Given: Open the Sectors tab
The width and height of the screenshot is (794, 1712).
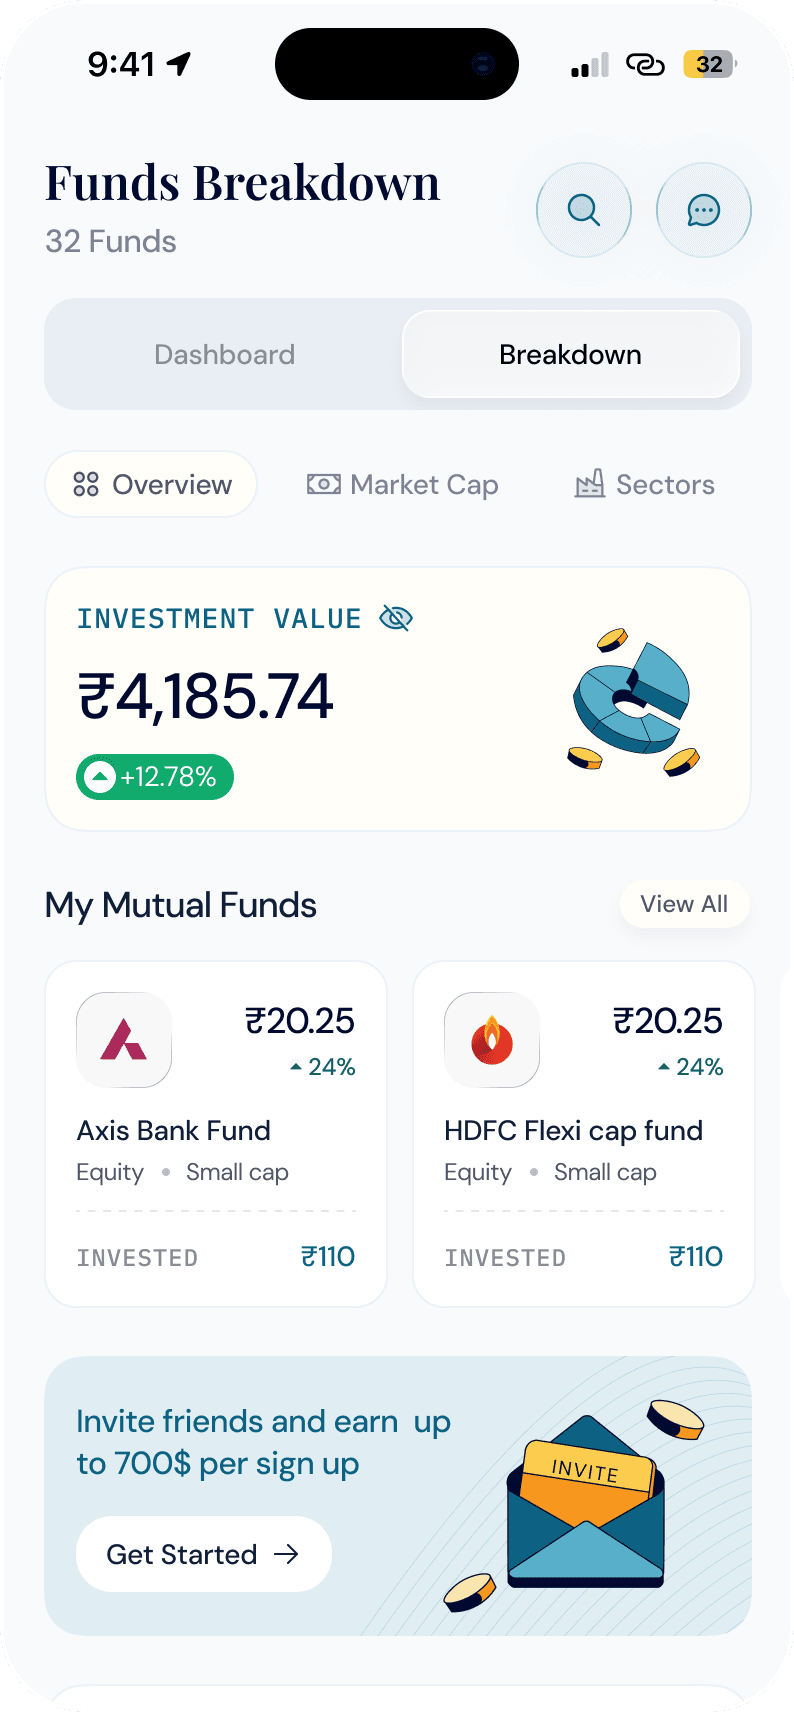Looking at the screenshot, I should coord(645,485).
